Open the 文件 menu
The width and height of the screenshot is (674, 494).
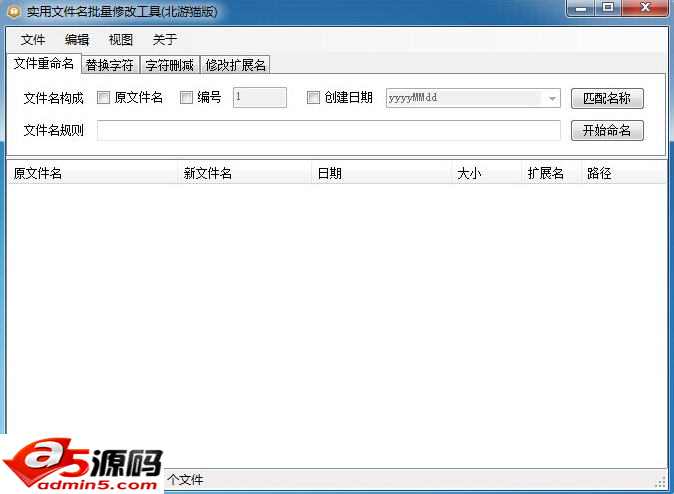[x=33, y=40]
